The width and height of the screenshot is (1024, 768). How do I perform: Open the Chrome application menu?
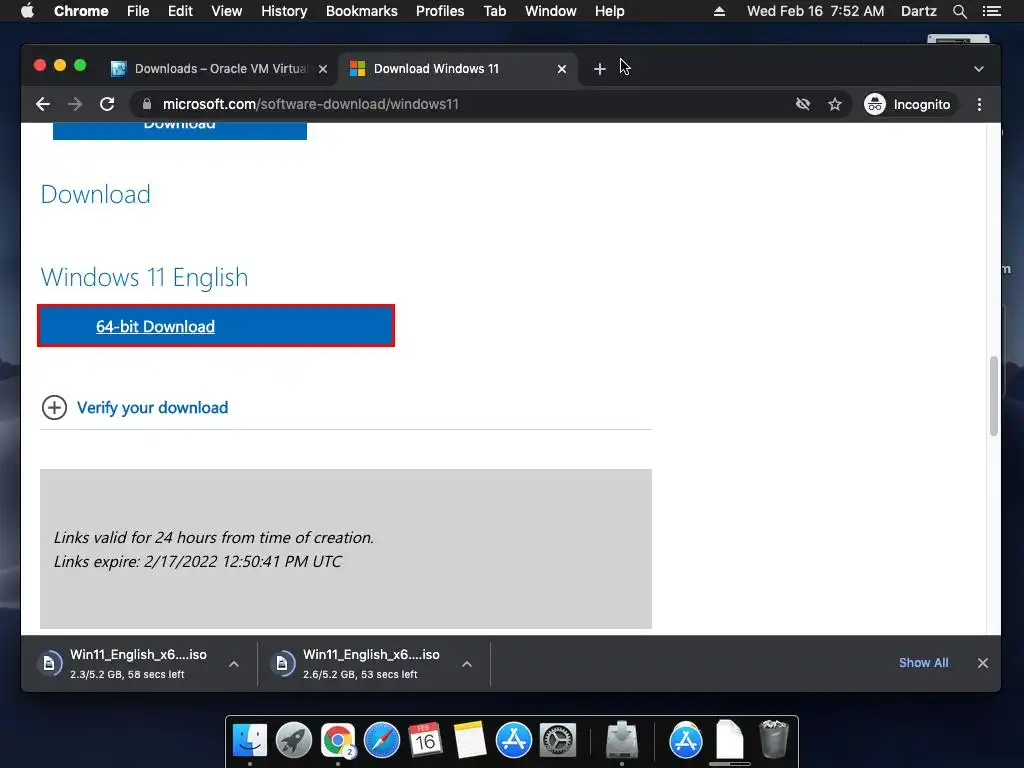tap(81, 11)
